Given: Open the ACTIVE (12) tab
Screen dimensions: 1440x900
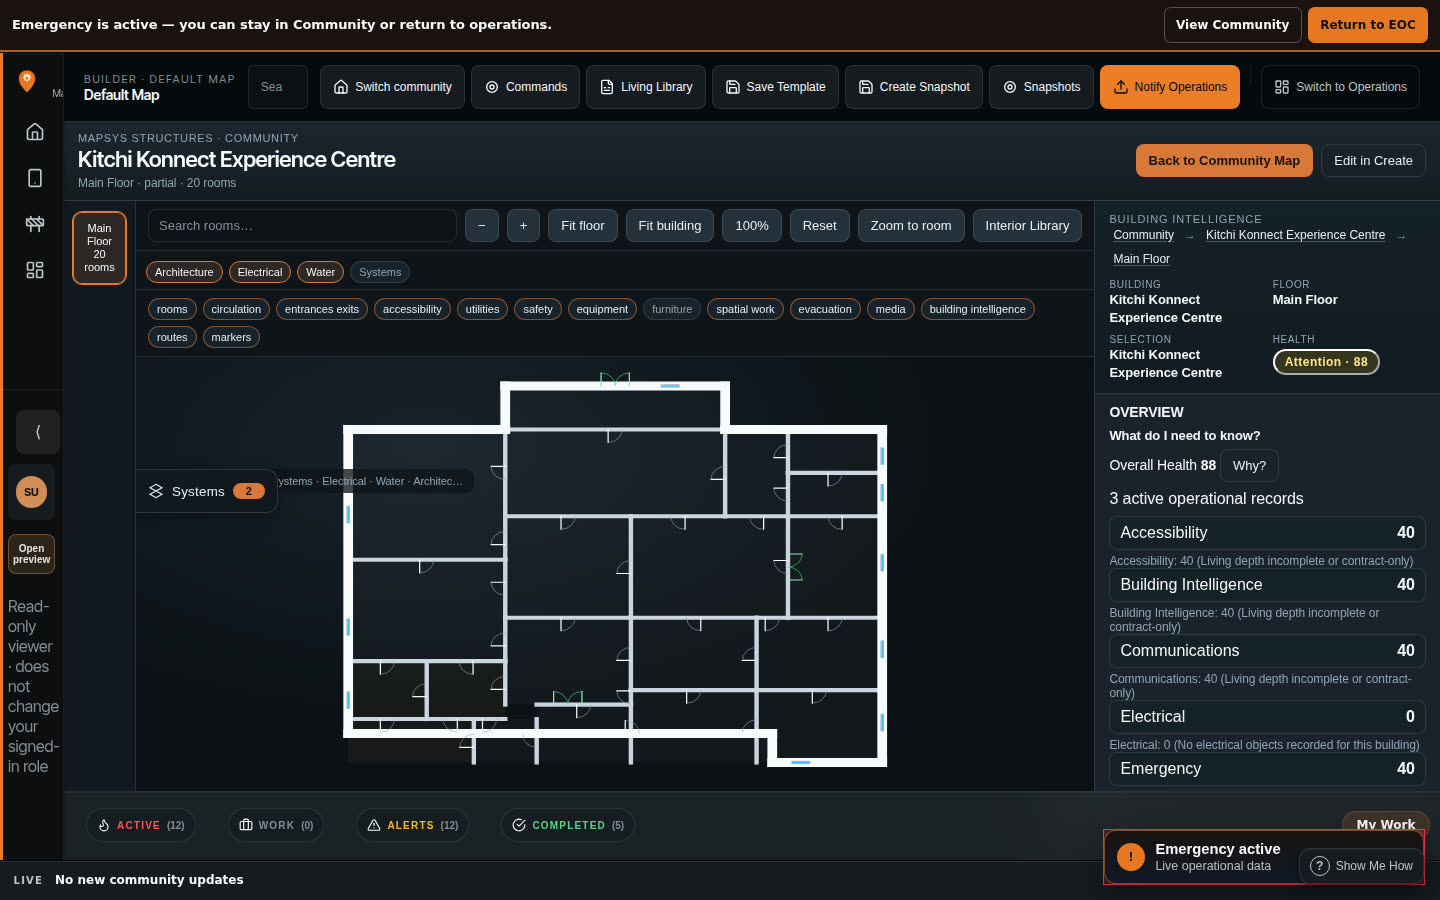Looking at the screenshot, I should (x=141, y=825).
